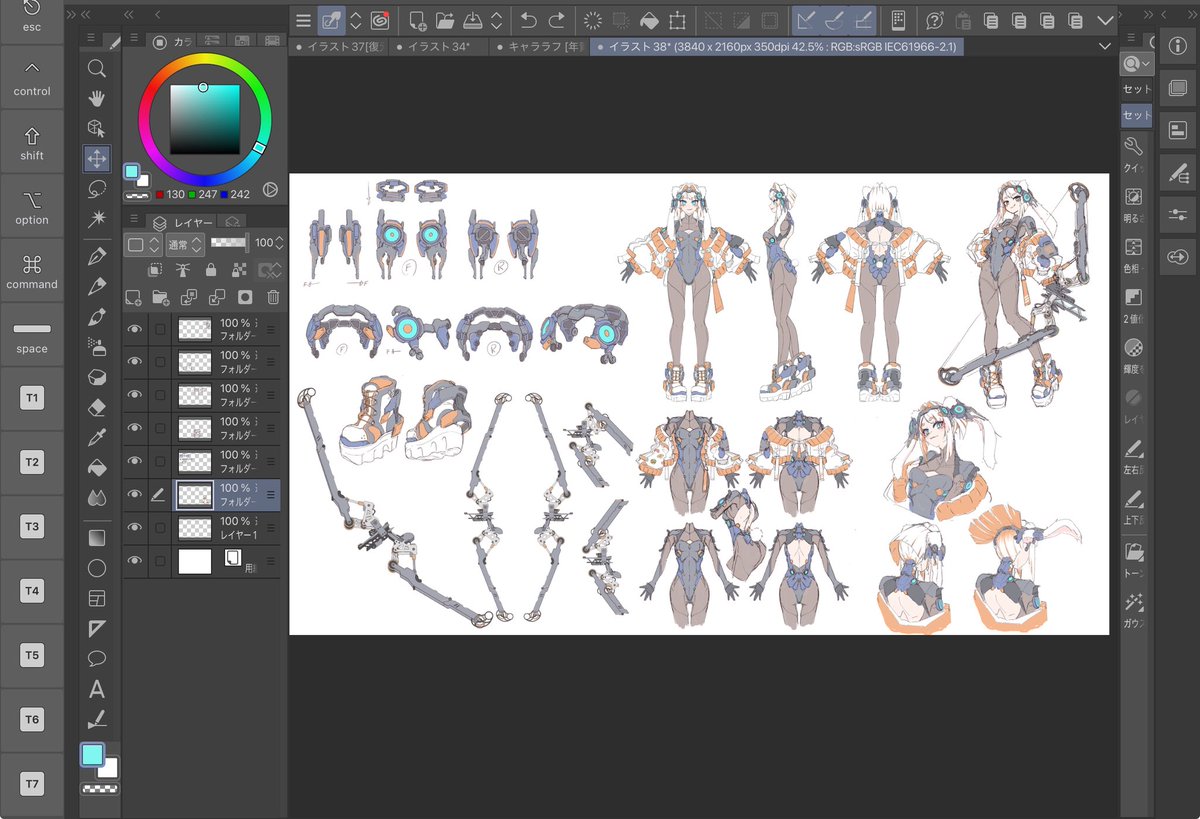1200x819 pixels.
Task: Select the Operation object cube tool
Action: pyautogui.click(x=97, y=128)
